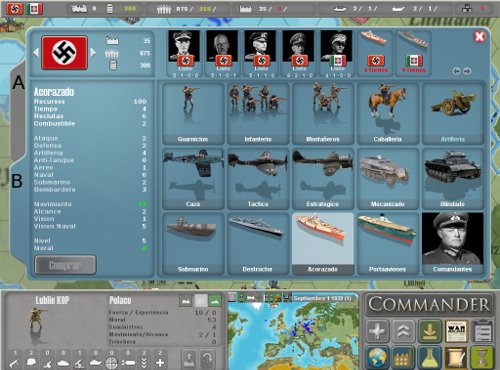Open the factory production button
The width and height of the screenshot is (500, 370).
403,357
